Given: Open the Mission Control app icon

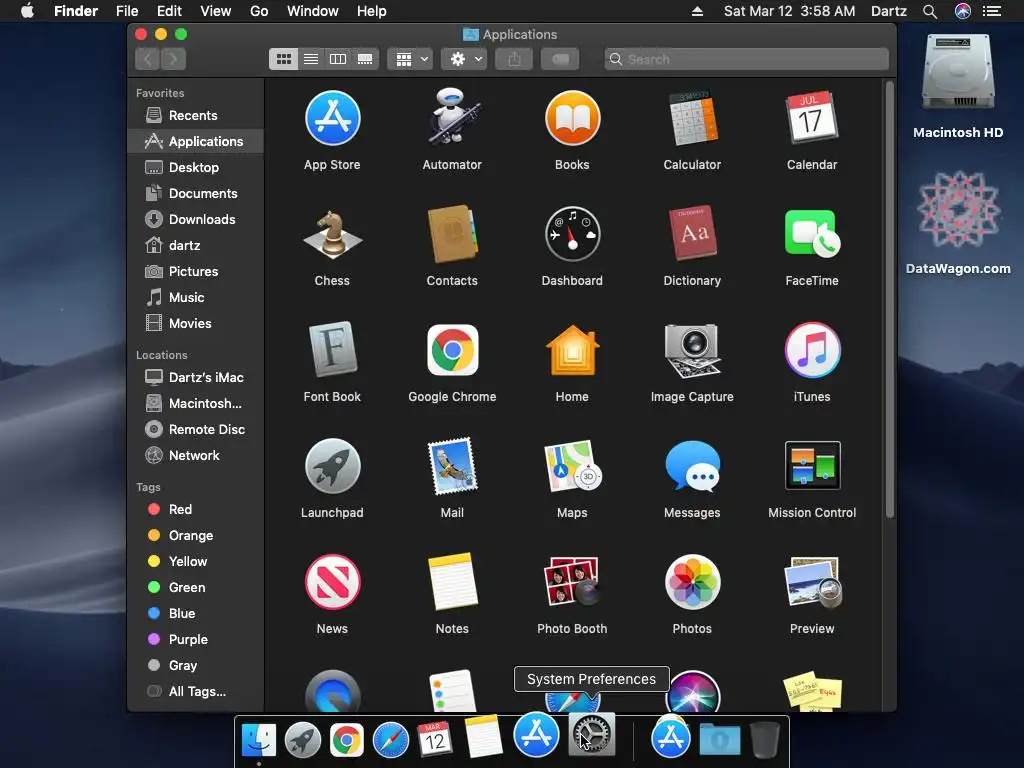Looking at the screenshot, I should pos(812,466).
